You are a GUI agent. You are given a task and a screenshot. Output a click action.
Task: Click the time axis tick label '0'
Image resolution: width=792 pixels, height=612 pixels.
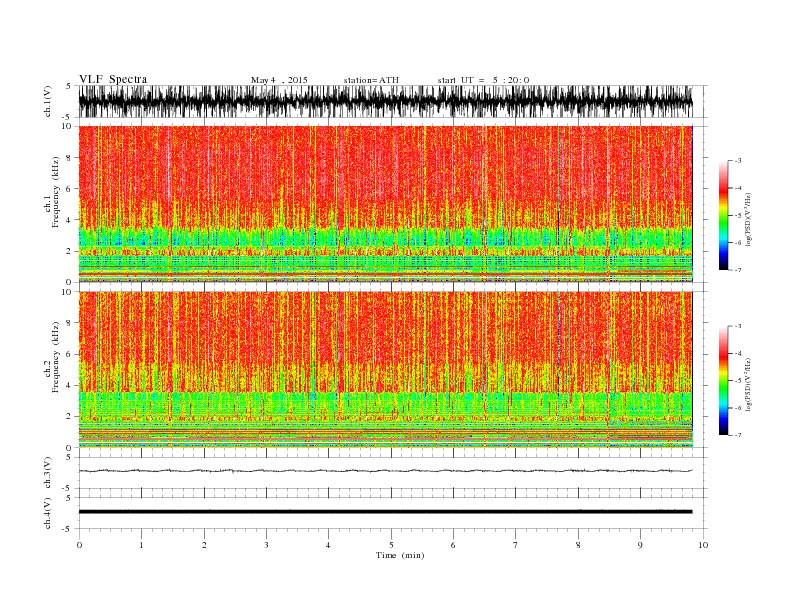tap(79, 545)
